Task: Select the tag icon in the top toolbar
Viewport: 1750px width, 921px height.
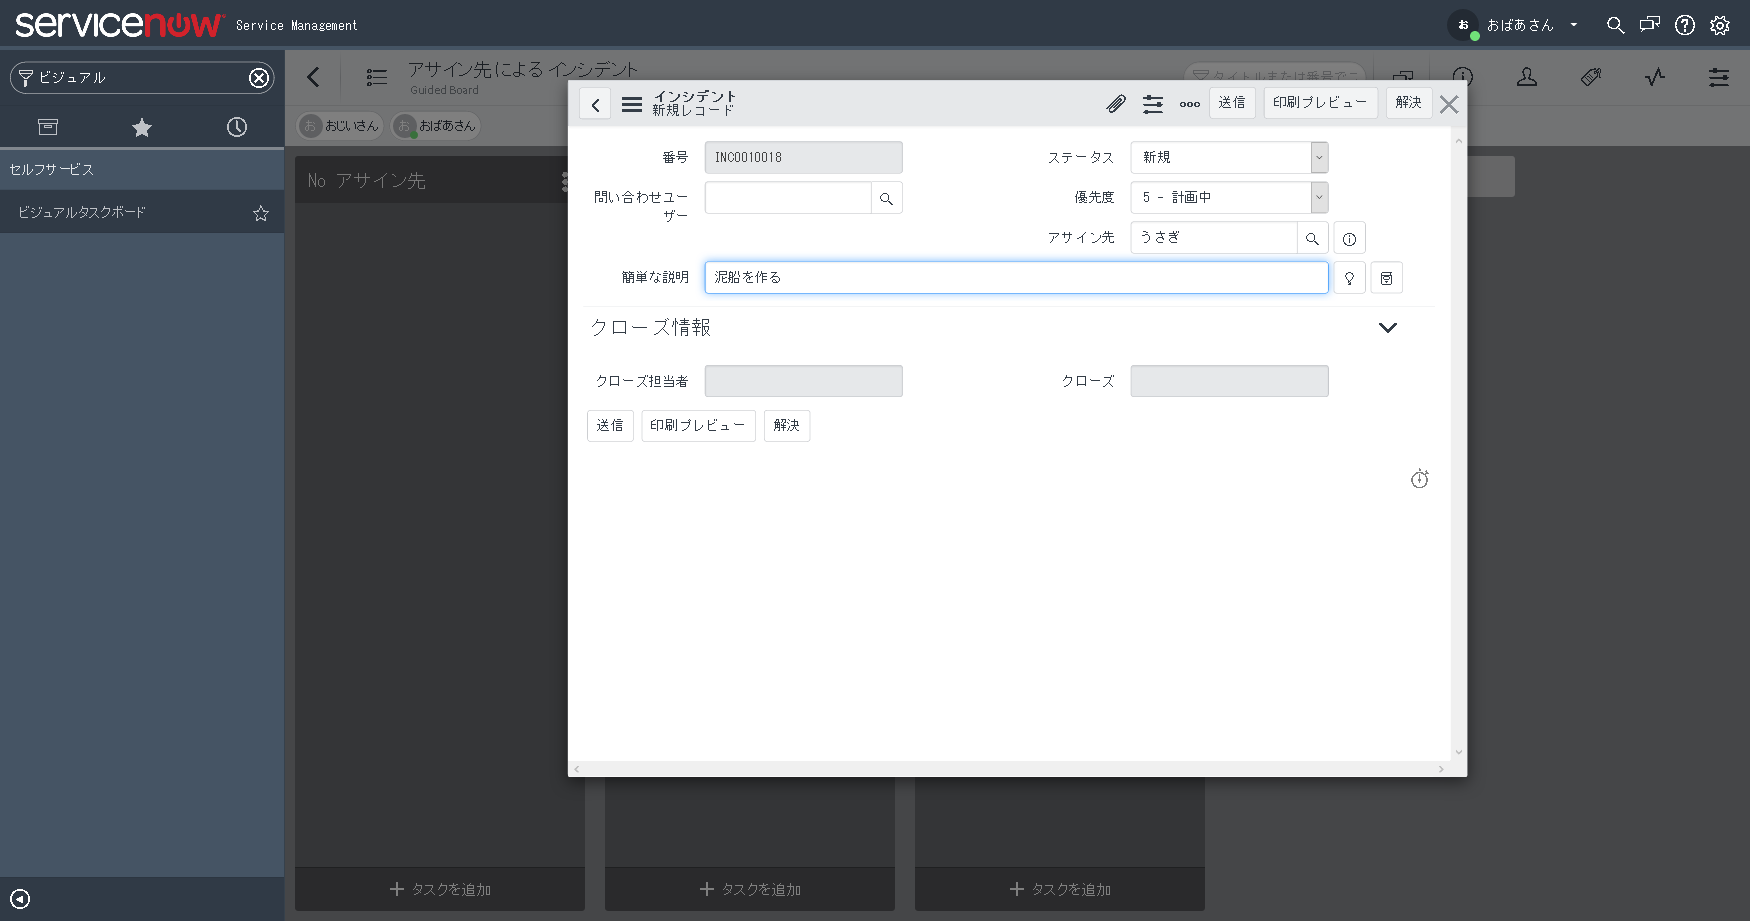Action: tap(1590, 77)
